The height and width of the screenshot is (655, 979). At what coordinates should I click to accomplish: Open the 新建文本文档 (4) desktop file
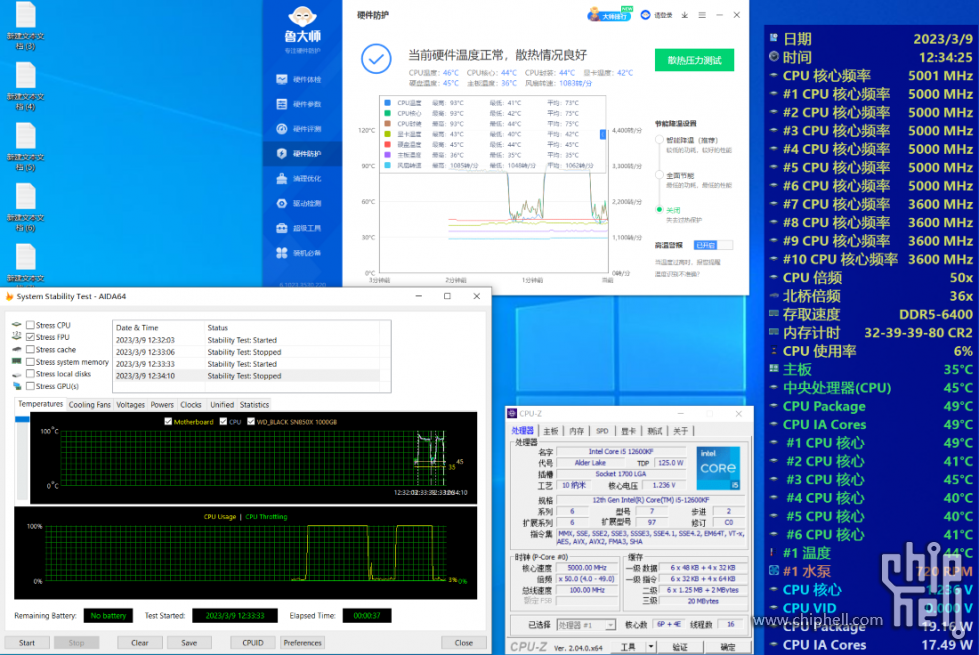(x=25, y=87)
